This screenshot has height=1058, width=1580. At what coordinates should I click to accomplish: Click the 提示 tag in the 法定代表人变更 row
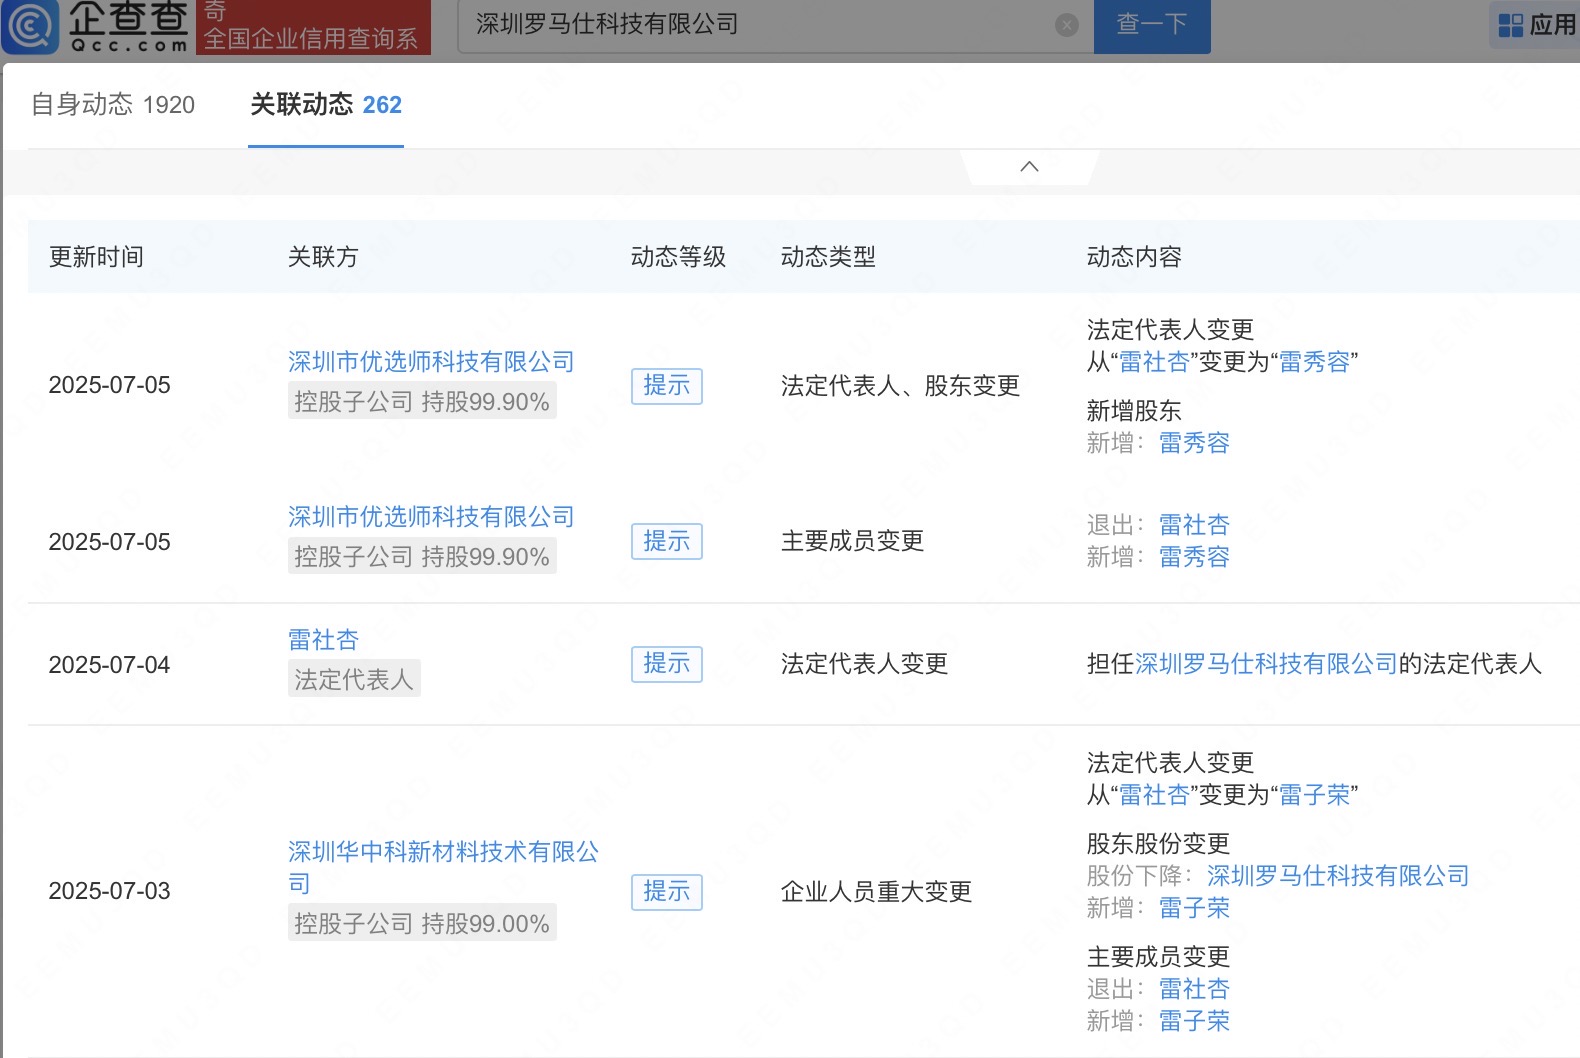pyautogui.click(x=667, y=663)
